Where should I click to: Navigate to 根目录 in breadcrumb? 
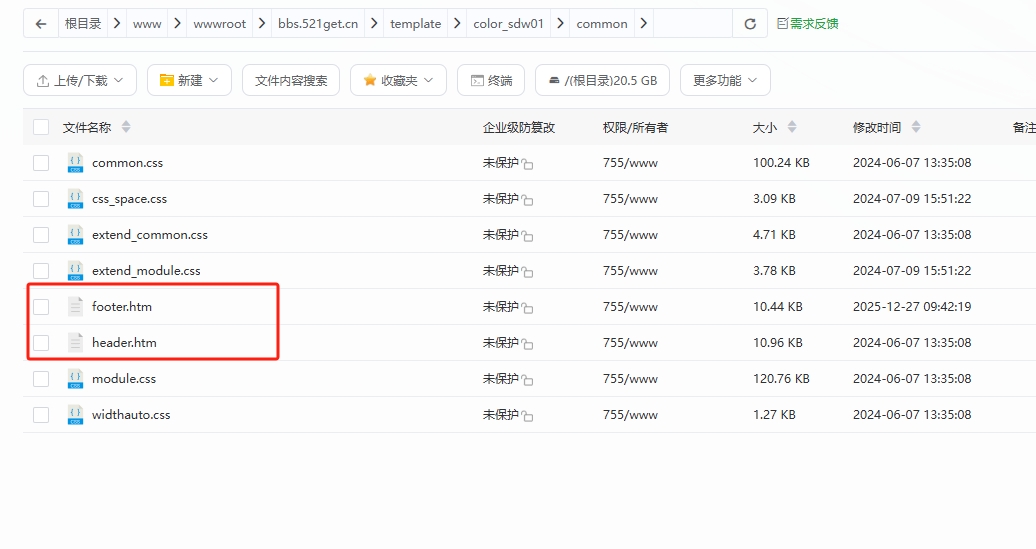[83, 24]
